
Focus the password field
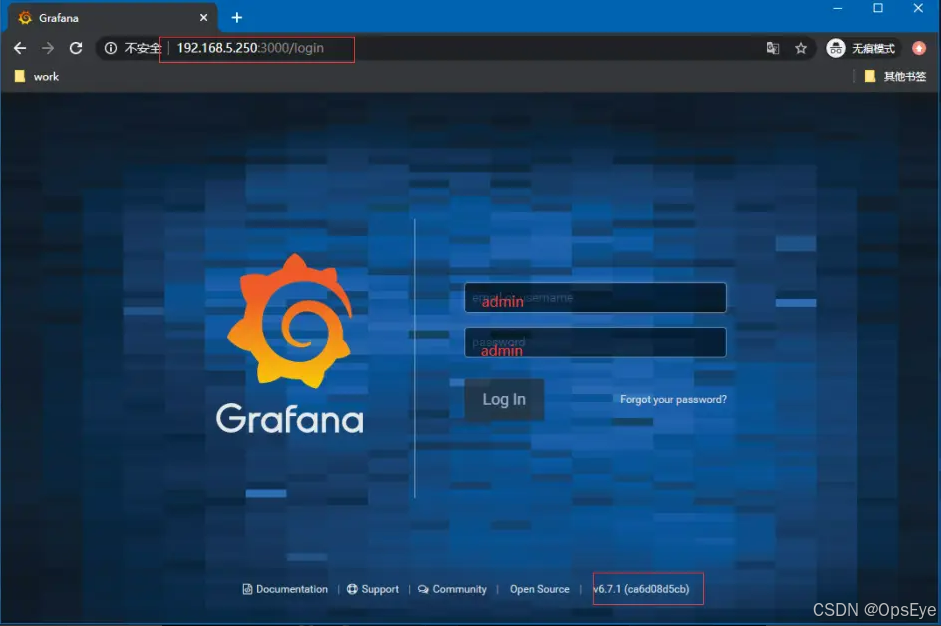pyautogui.click(x=595, y=342)
